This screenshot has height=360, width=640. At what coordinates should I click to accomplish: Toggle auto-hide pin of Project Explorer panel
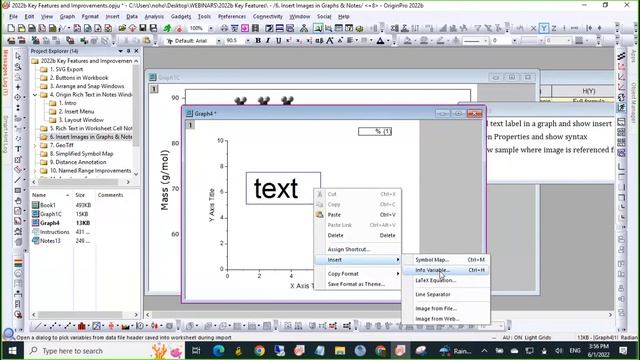pos(129,51)
